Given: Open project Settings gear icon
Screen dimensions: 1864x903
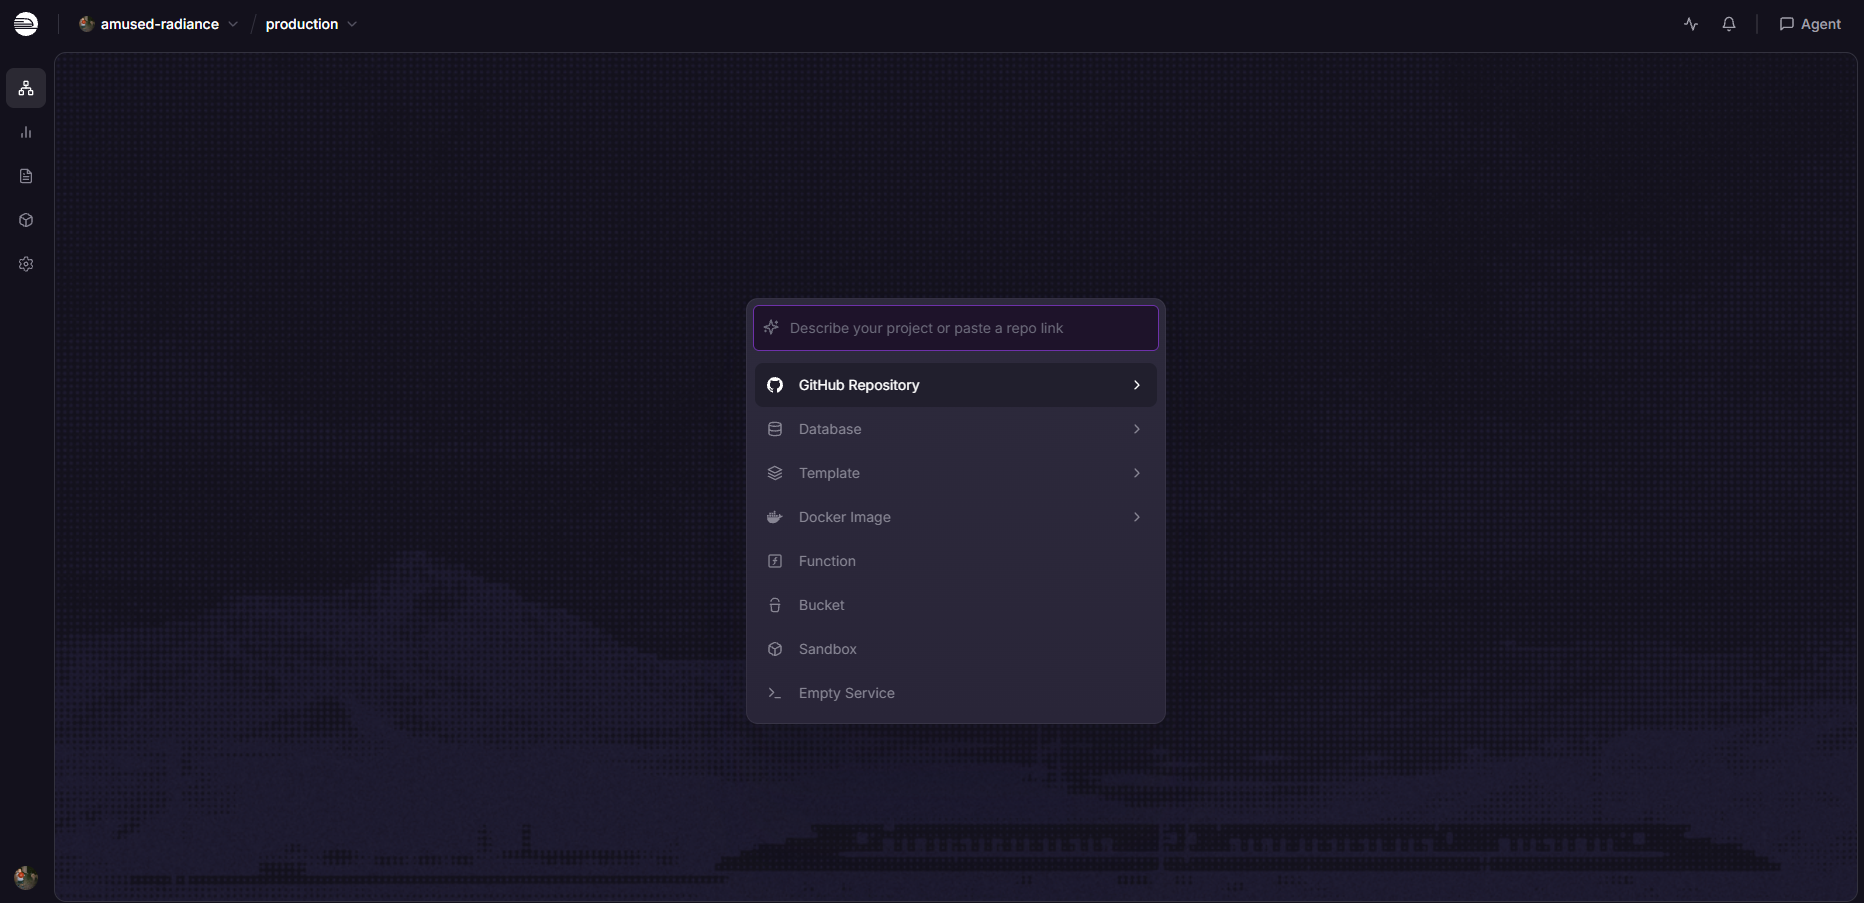Looking at the screenshot, I should point(26,264).
